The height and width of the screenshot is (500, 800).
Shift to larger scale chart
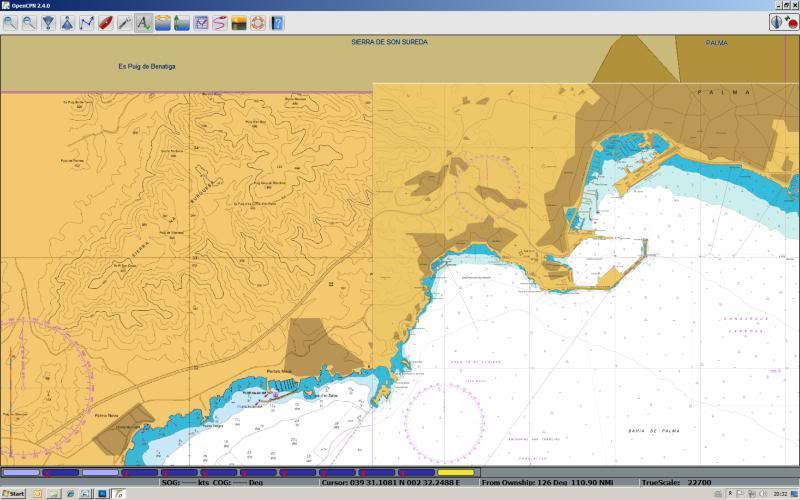(x=48, y=22)
